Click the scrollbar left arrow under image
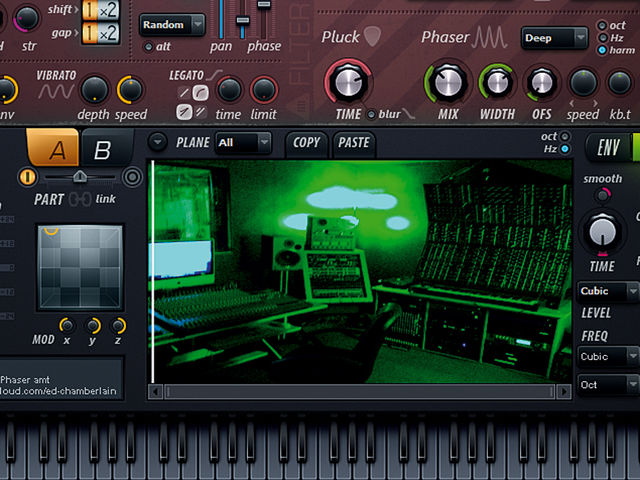Screen dimensions: 640x480 [155, 392]
